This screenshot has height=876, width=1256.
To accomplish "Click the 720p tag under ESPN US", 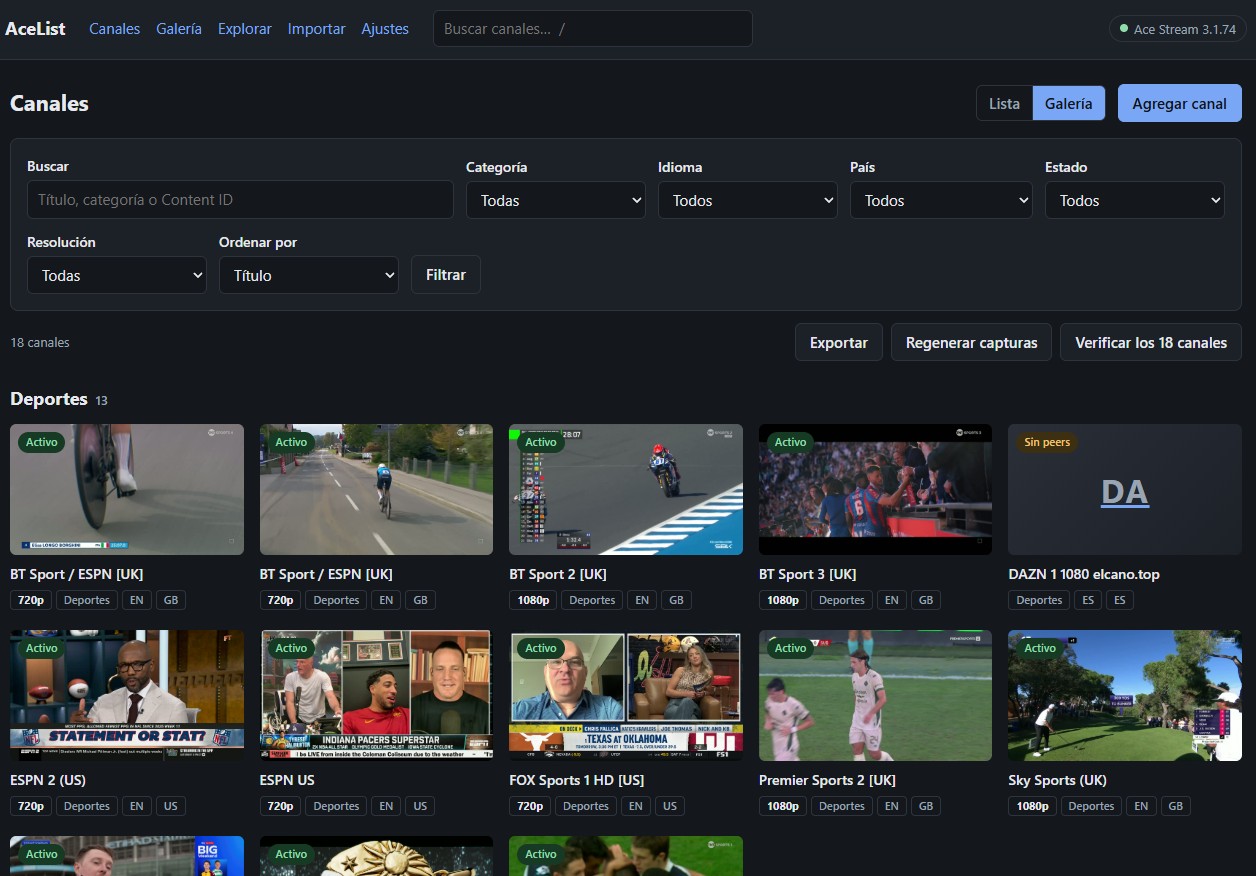I will (x=280, y=806).
